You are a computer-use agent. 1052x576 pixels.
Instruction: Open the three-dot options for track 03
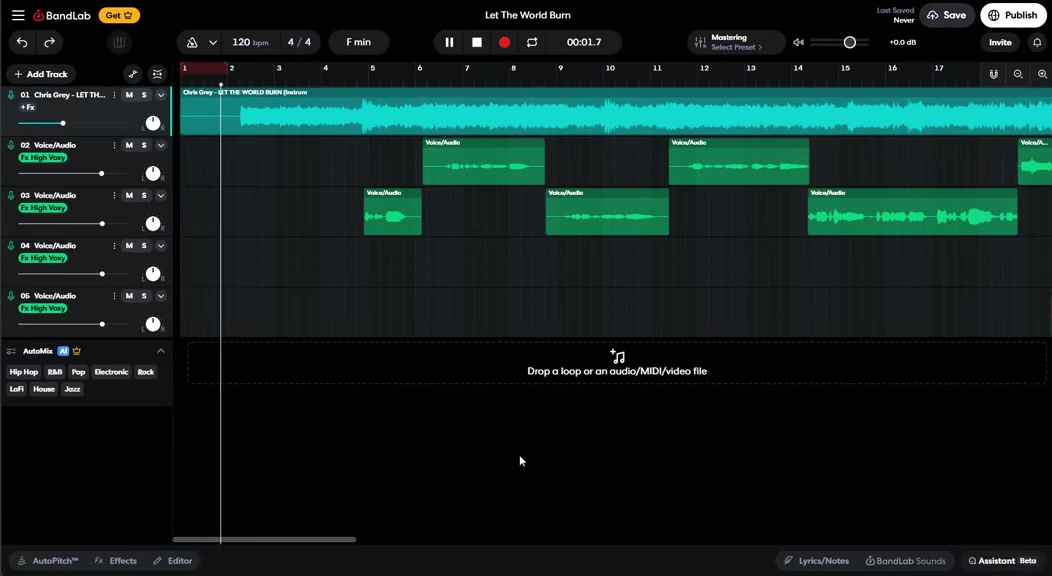(x=114, y=195)
